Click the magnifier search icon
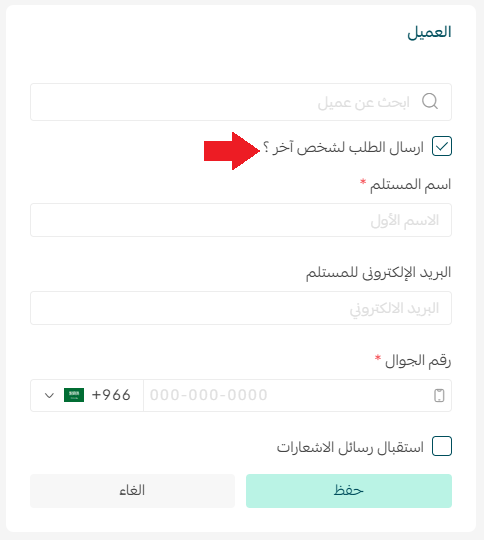This screenshot has width=484, height=540. tap(430, 101)
